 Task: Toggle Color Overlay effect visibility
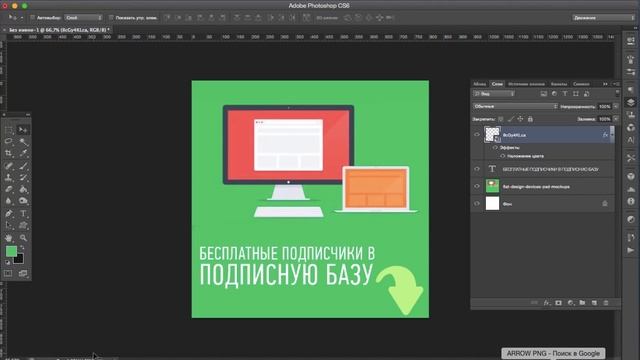pos(502,156)
